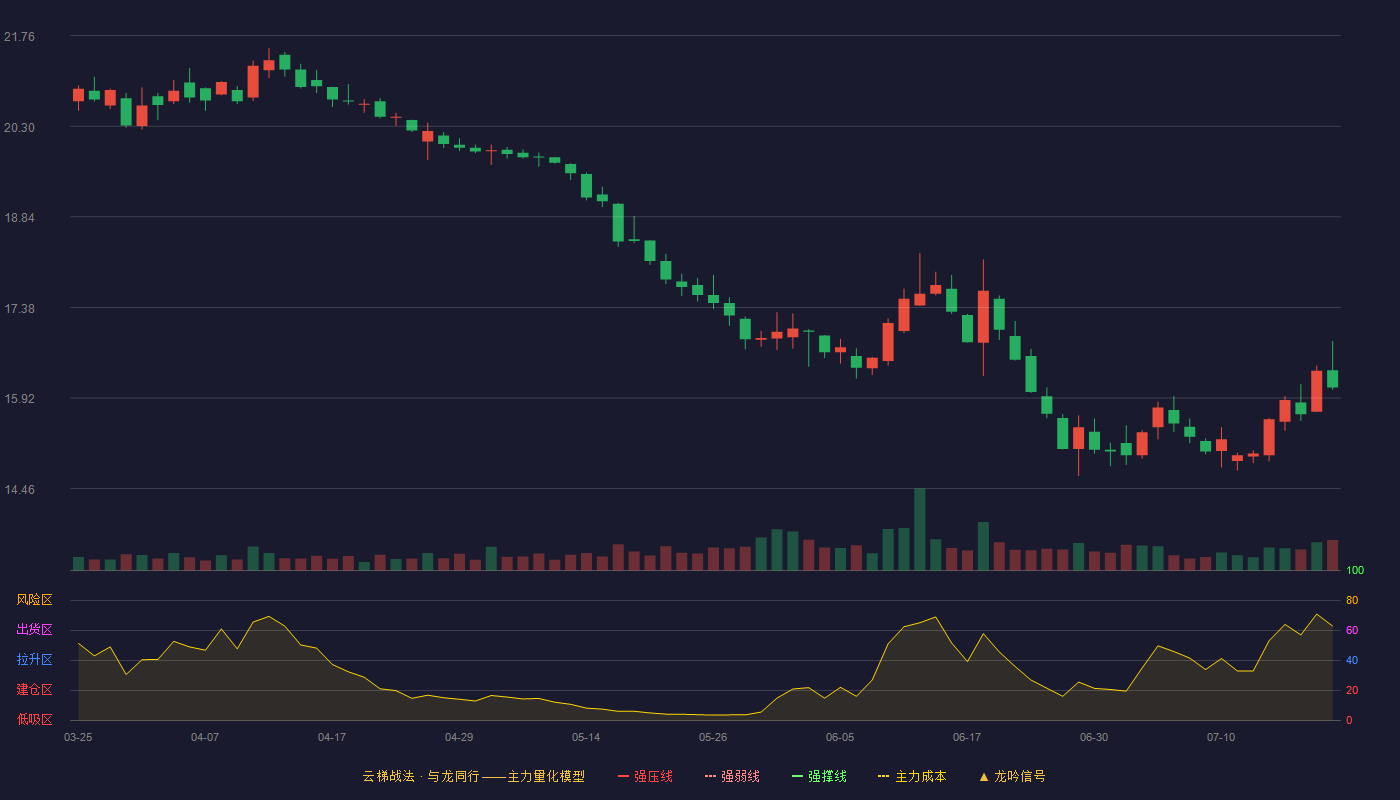
Task: Click the 07-10 date label
Action: pyautogui.click(x=1221, y=737)
